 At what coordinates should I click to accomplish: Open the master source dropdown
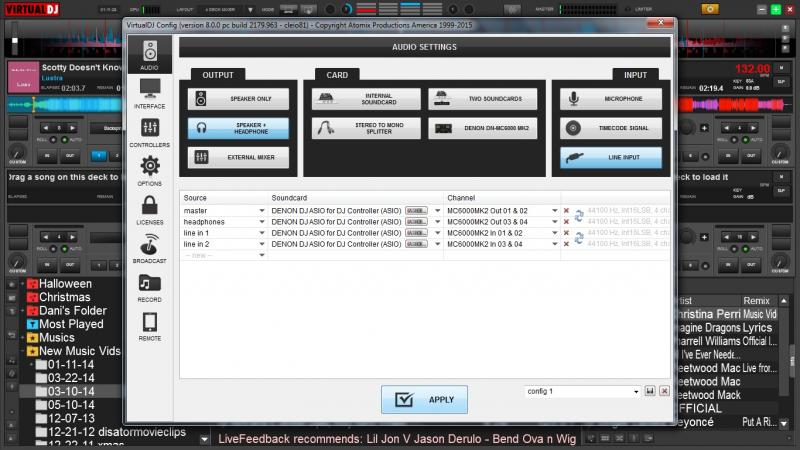click(262, 211)
